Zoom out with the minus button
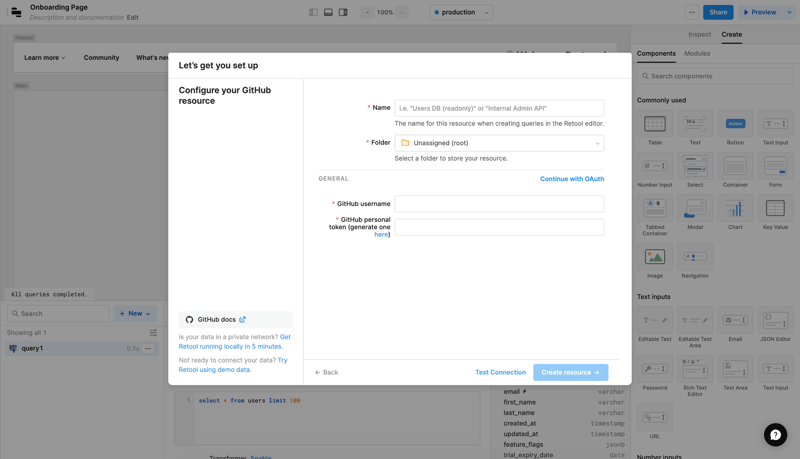The image size is (800, 459). coord(367,12)
